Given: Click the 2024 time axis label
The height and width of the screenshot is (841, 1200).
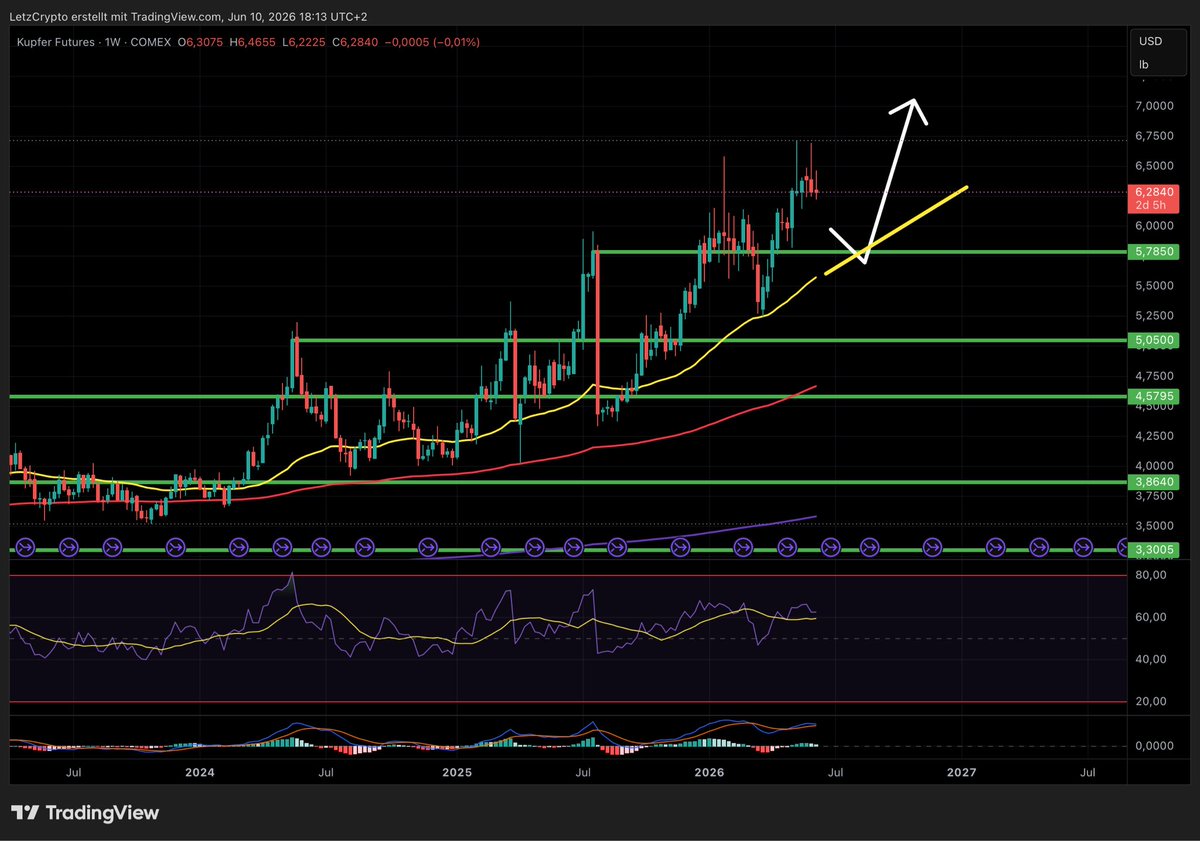Looking at the screenshot, I should pyautogui.click(x=200, y=772).
